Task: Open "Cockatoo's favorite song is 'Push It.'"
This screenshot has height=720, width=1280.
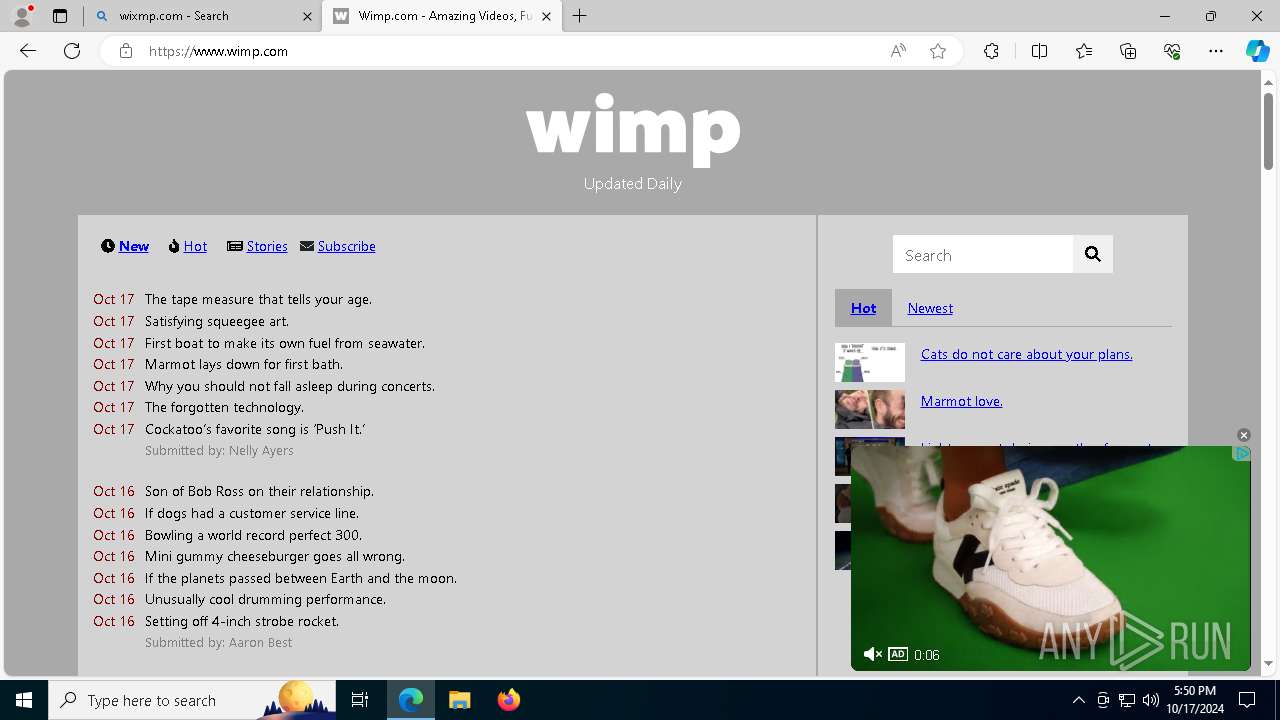Action: [255, 429]
